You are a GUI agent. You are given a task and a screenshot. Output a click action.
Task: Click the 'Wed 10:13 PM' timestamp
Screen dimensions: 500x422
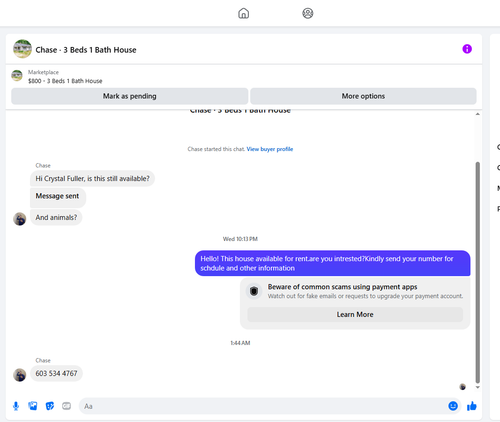pyautogui.click(x=240, y=239)
